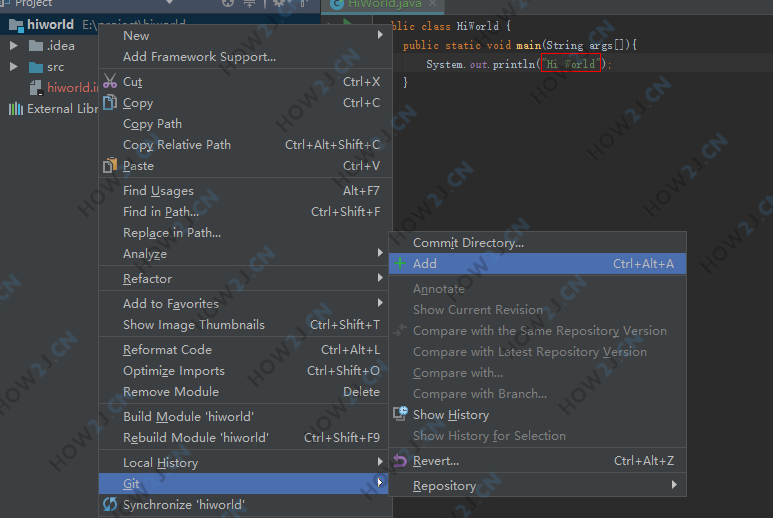Switch to the HiWorld.java editor tab
773x518 pixels.
pyautogui.click(x=385, y=4)
